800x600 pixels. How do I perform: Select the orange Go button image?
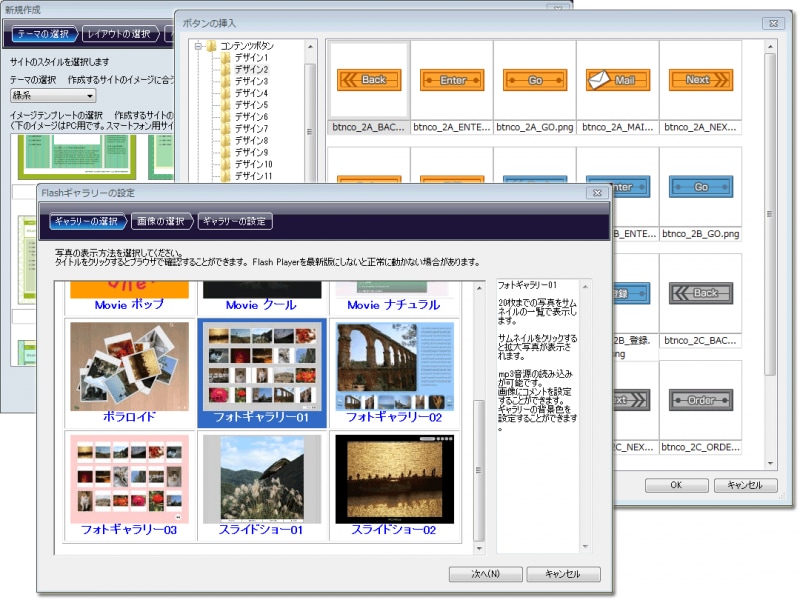535,80
